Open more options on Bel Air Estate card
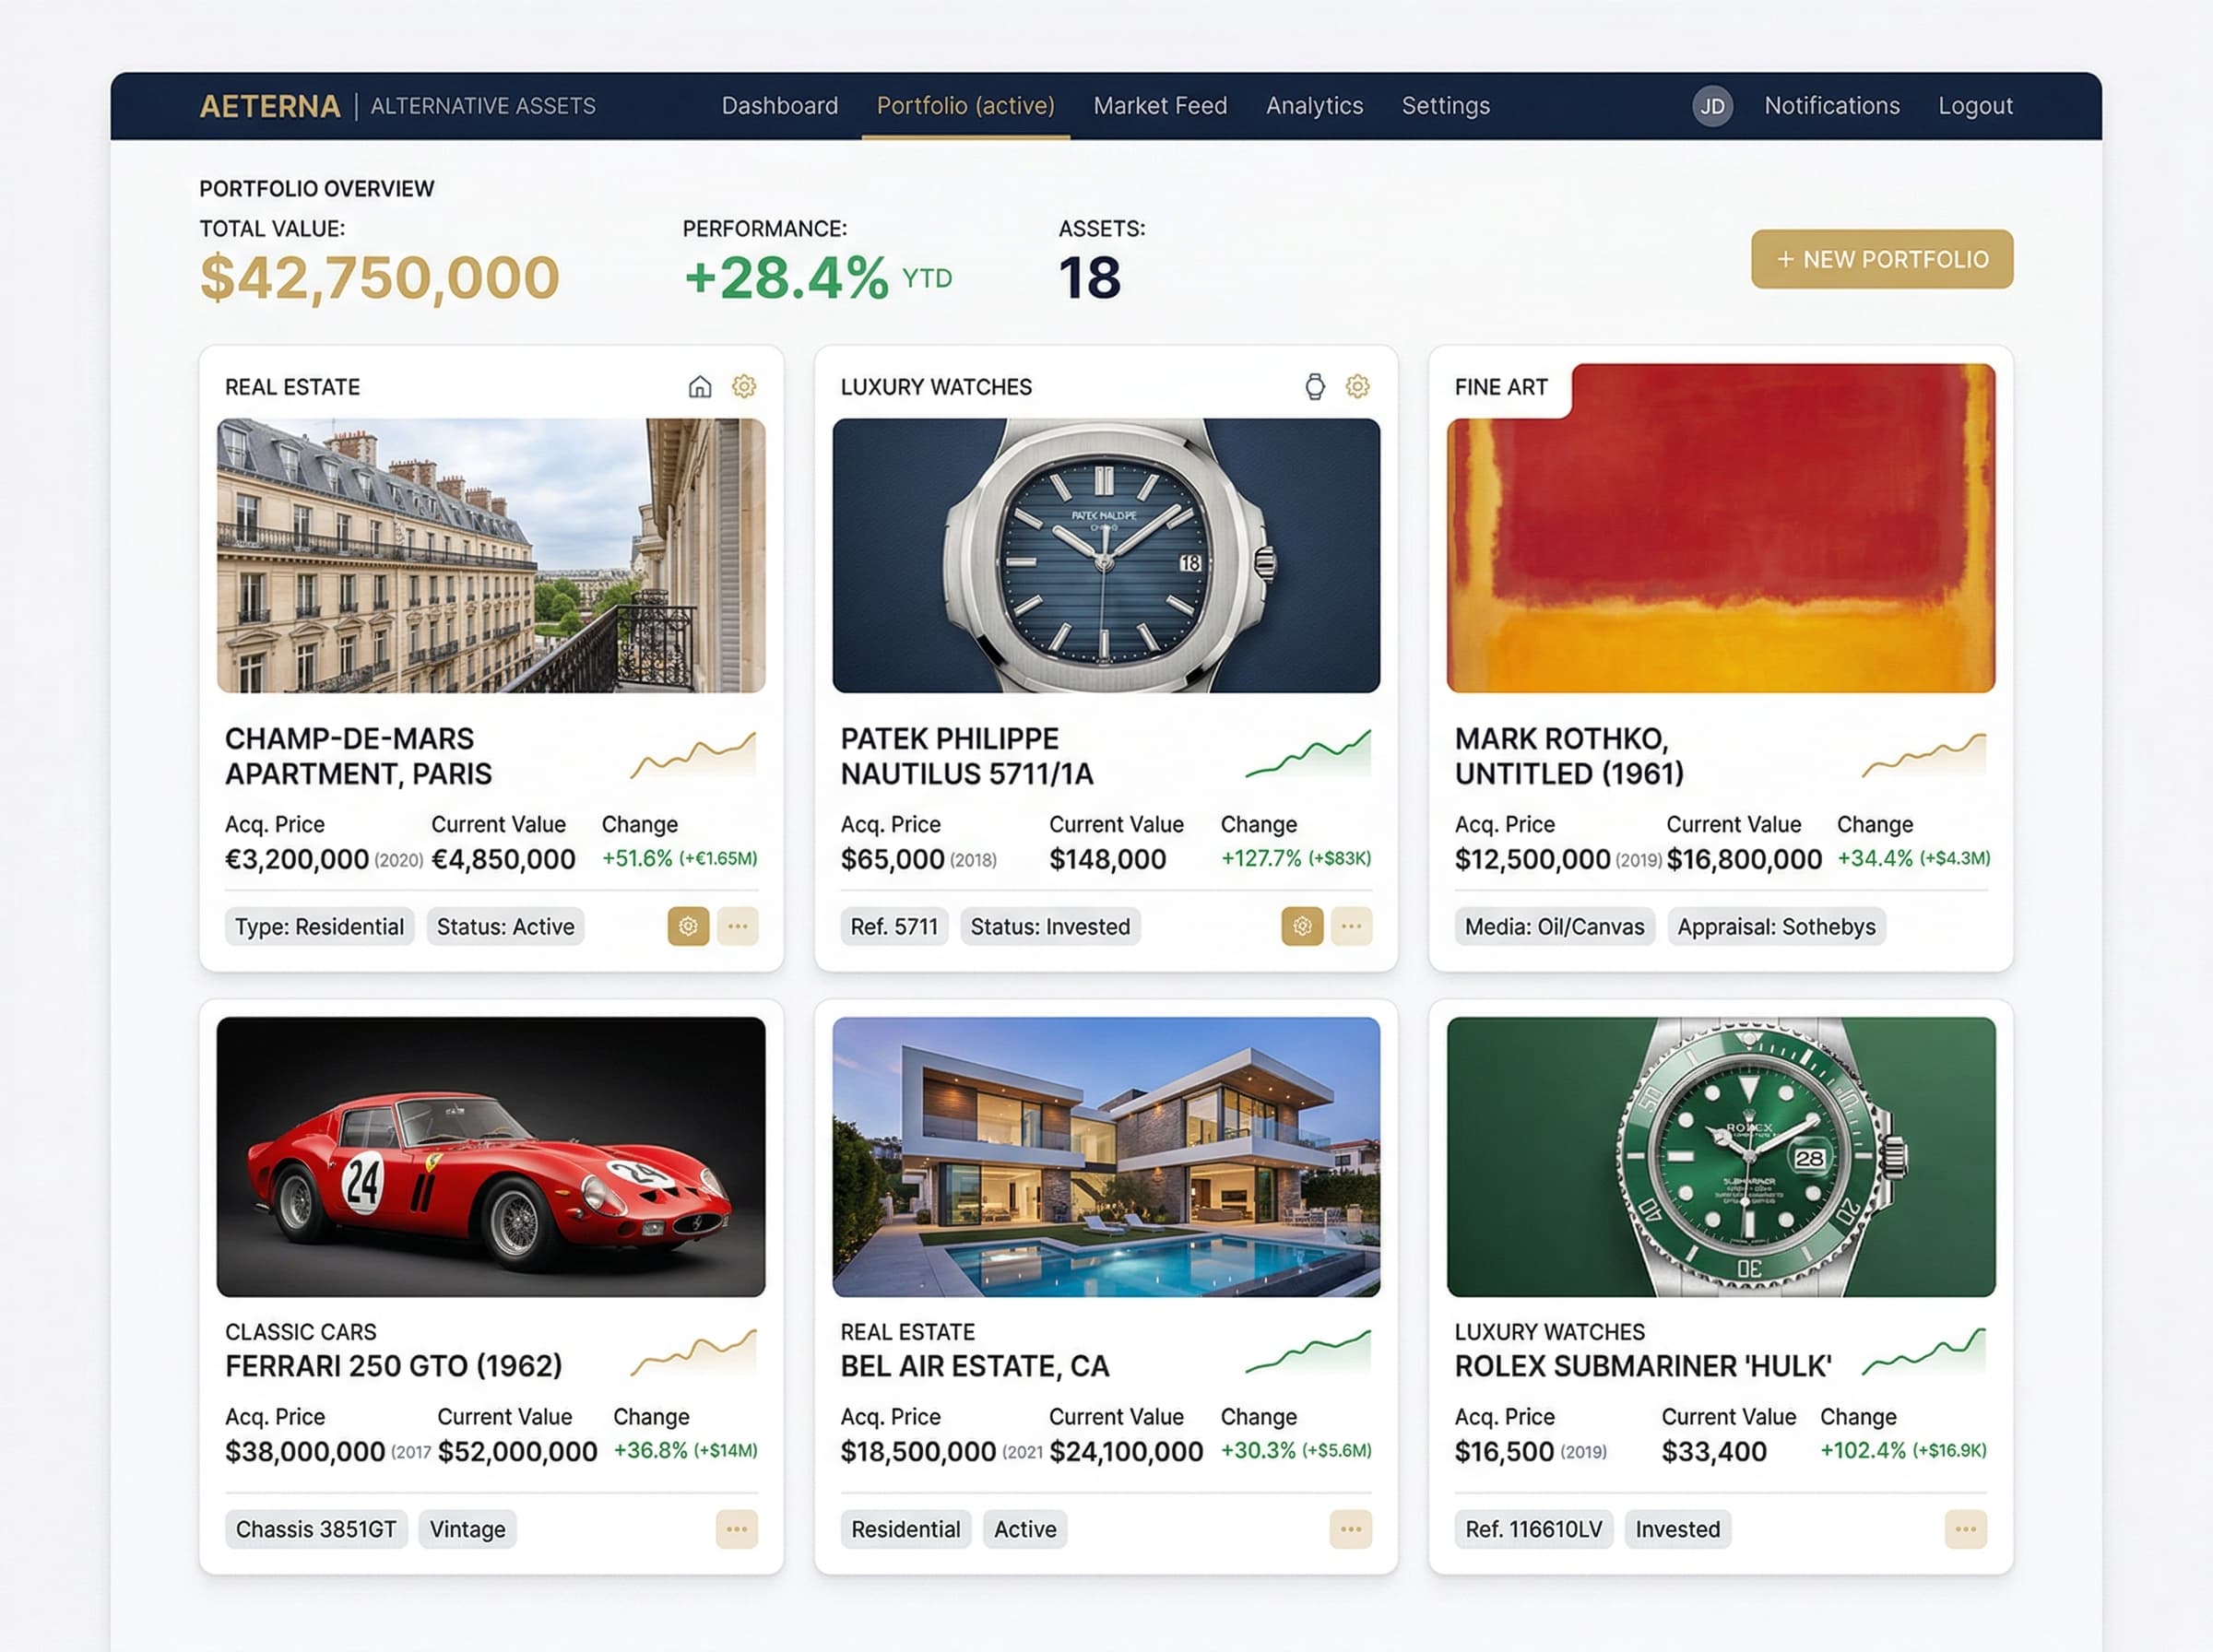This screenshot has width=2213, height=1652. click(1351, 1529)
